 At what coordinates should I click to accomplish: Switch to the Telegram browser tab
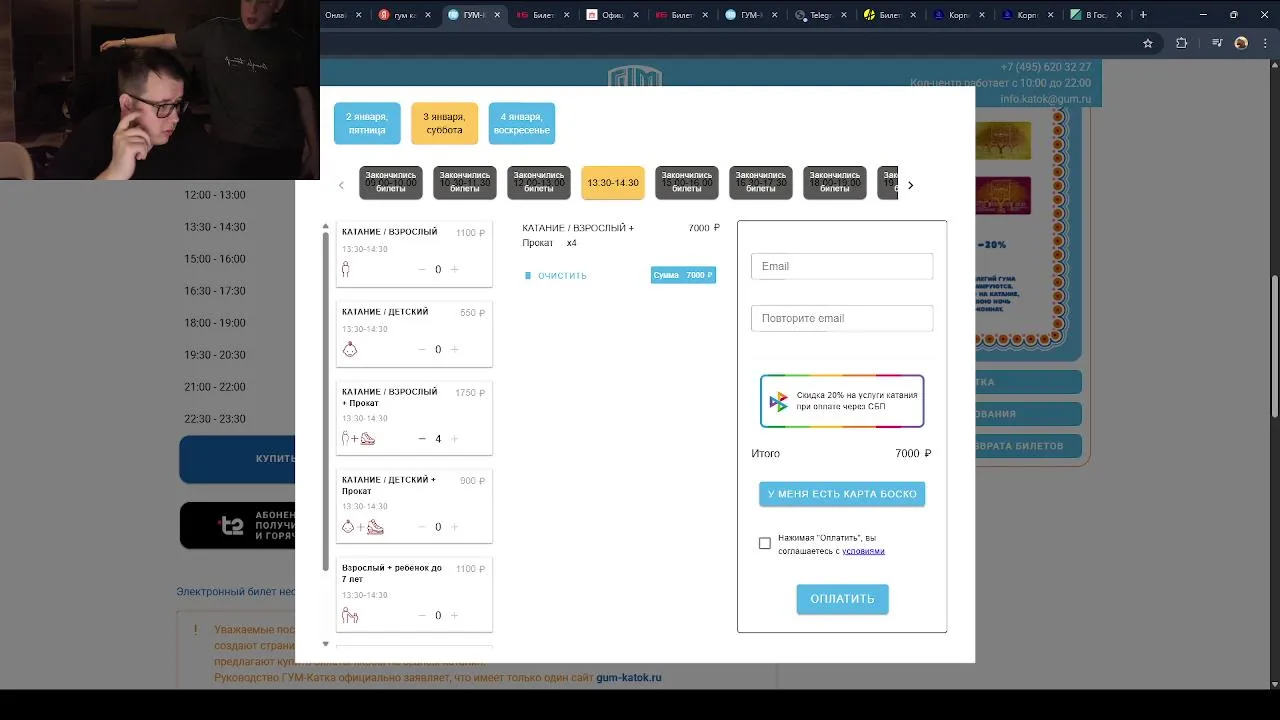820,15
